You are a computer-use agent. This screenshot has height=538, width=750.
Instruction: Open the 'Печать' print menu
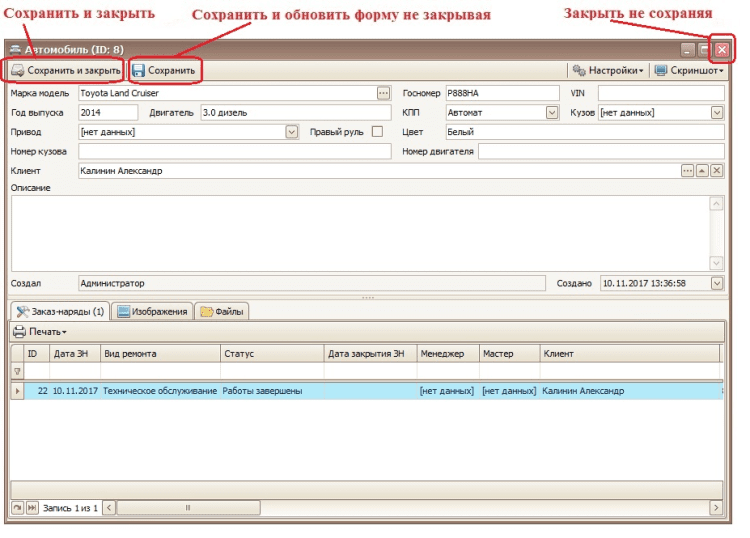coord(40,331)
